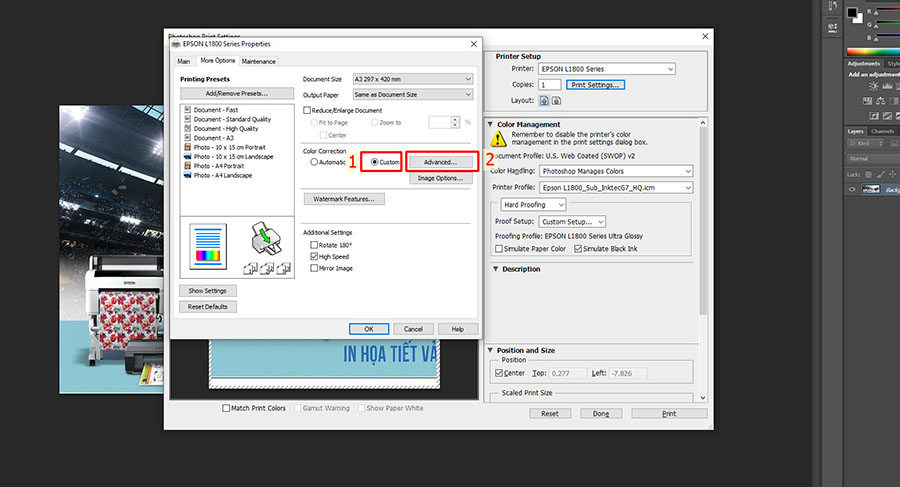Image resolution: width=900 pixels, height=487 pixels.
Task: Click the foreground color swatch
Action: pyautogui.click(x=852, y=13)
